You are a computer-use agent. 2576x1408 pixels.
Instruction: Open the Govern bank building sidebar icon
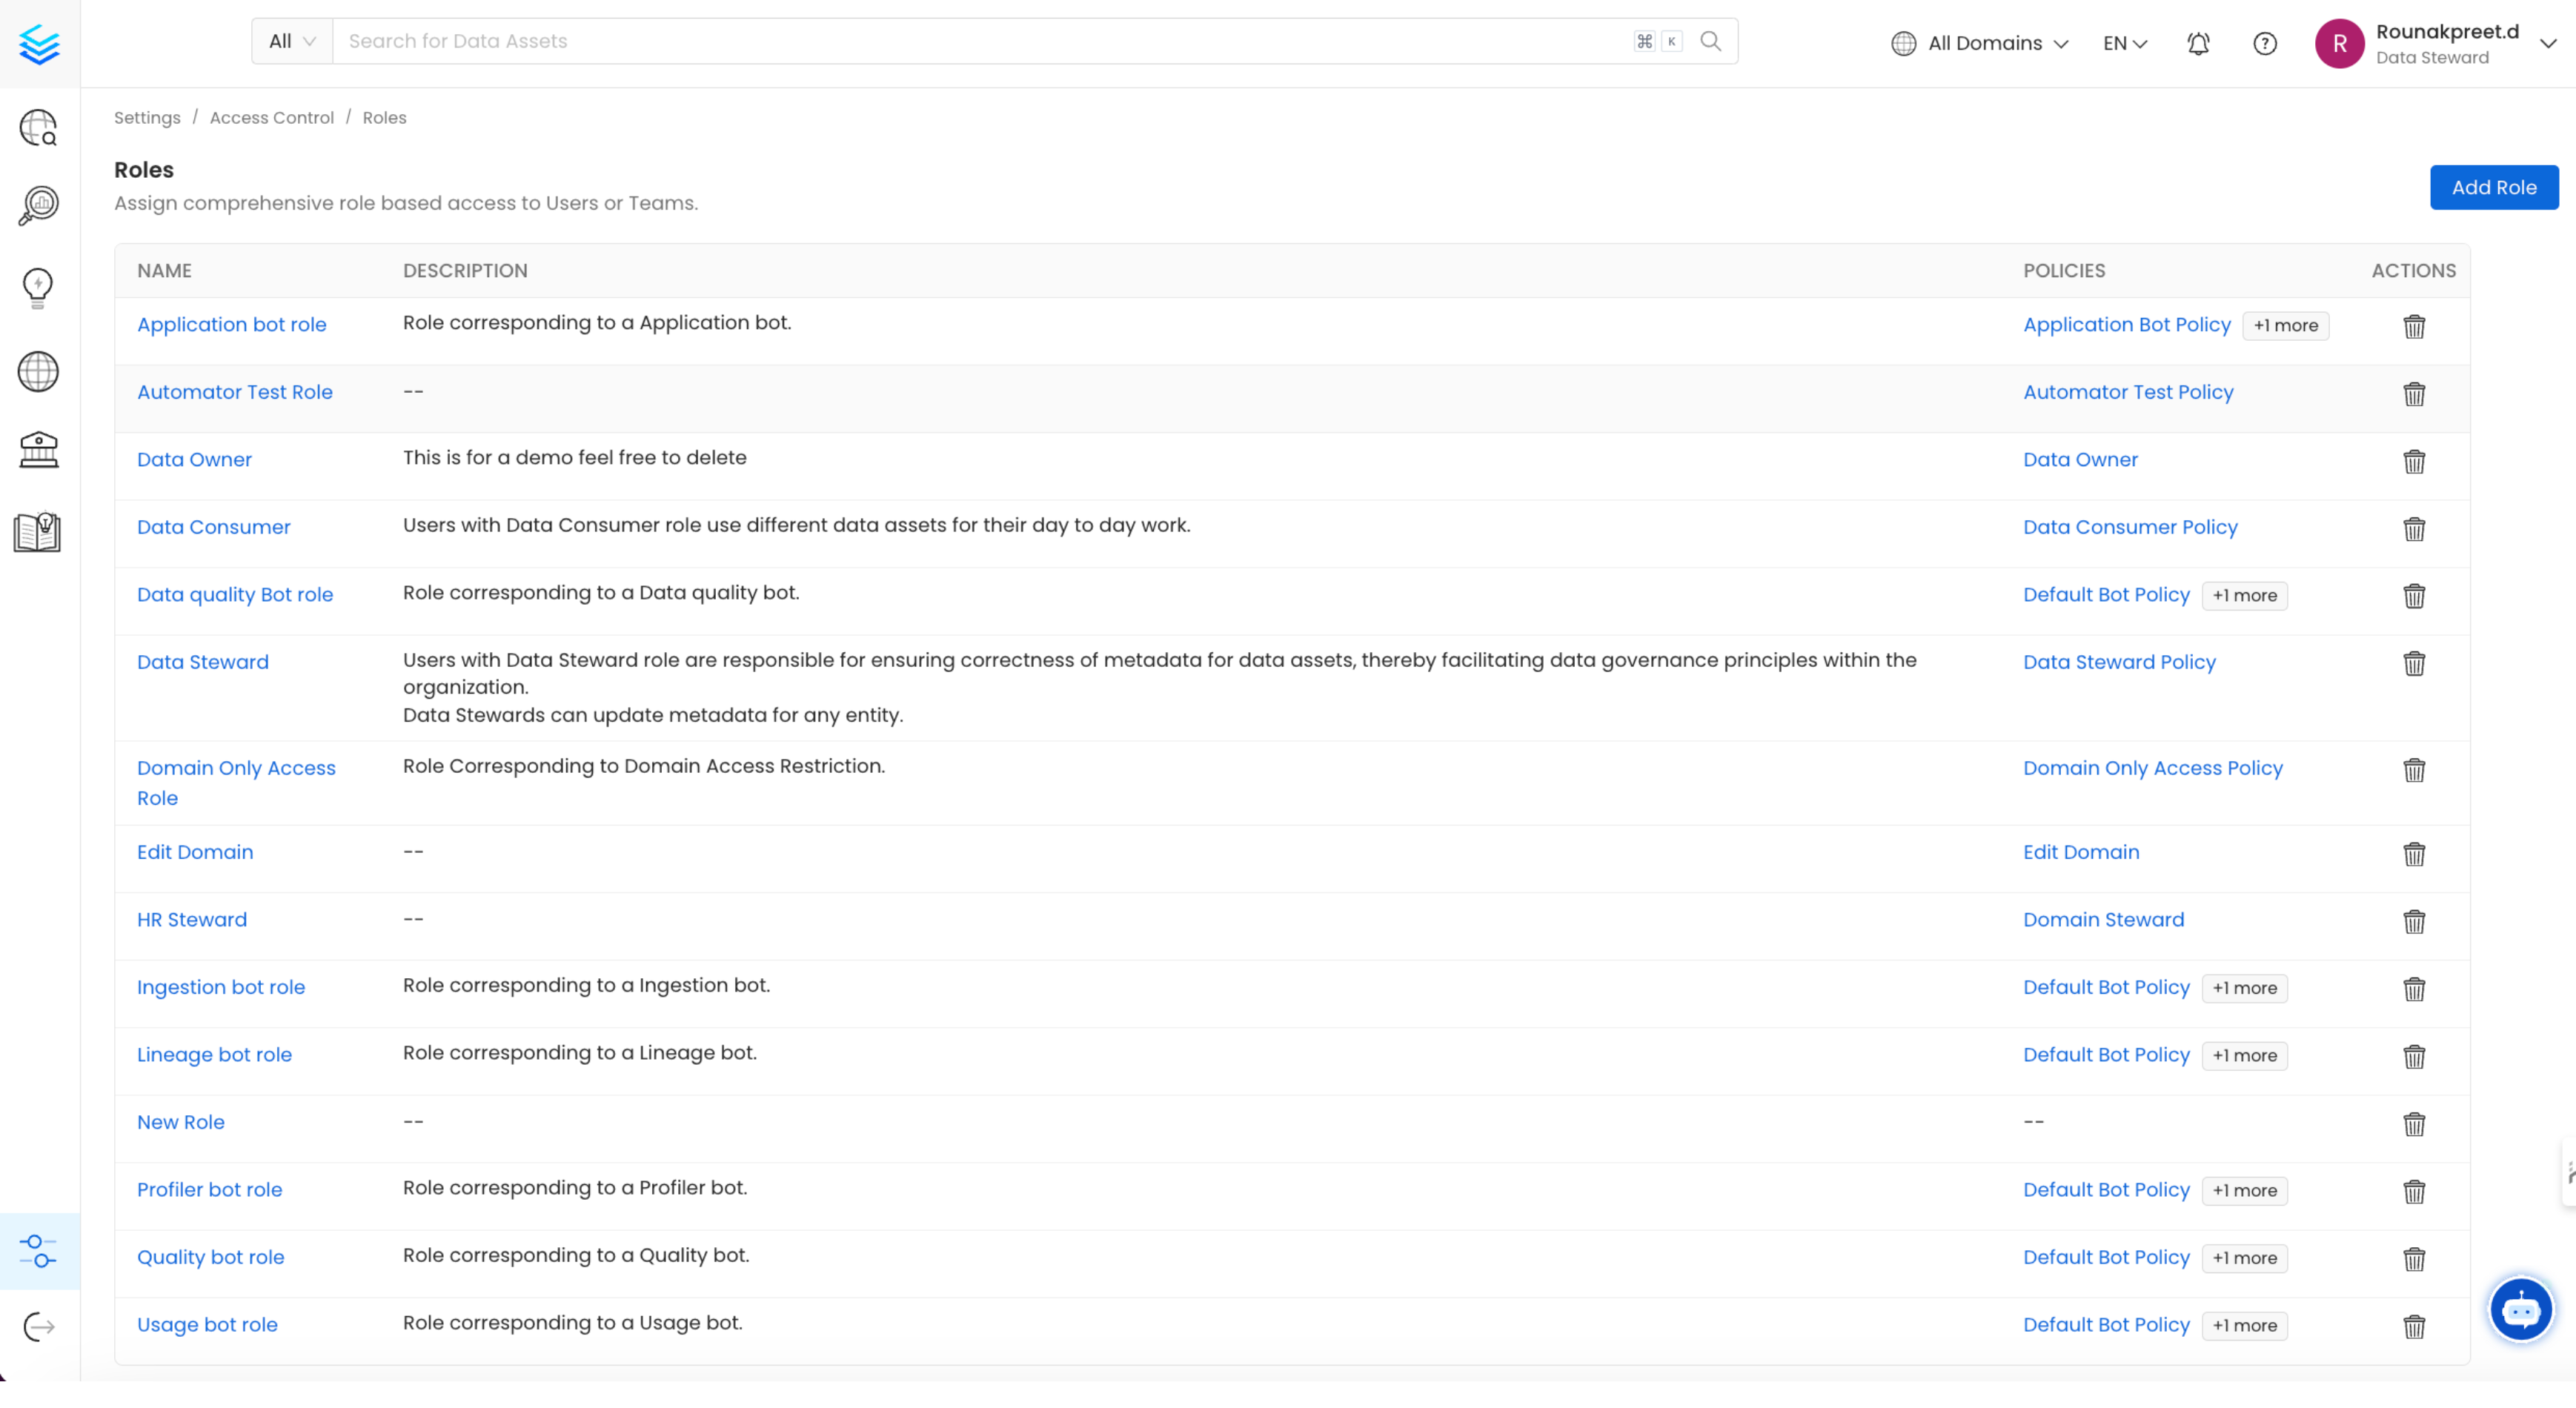click(x=38, y=450)
